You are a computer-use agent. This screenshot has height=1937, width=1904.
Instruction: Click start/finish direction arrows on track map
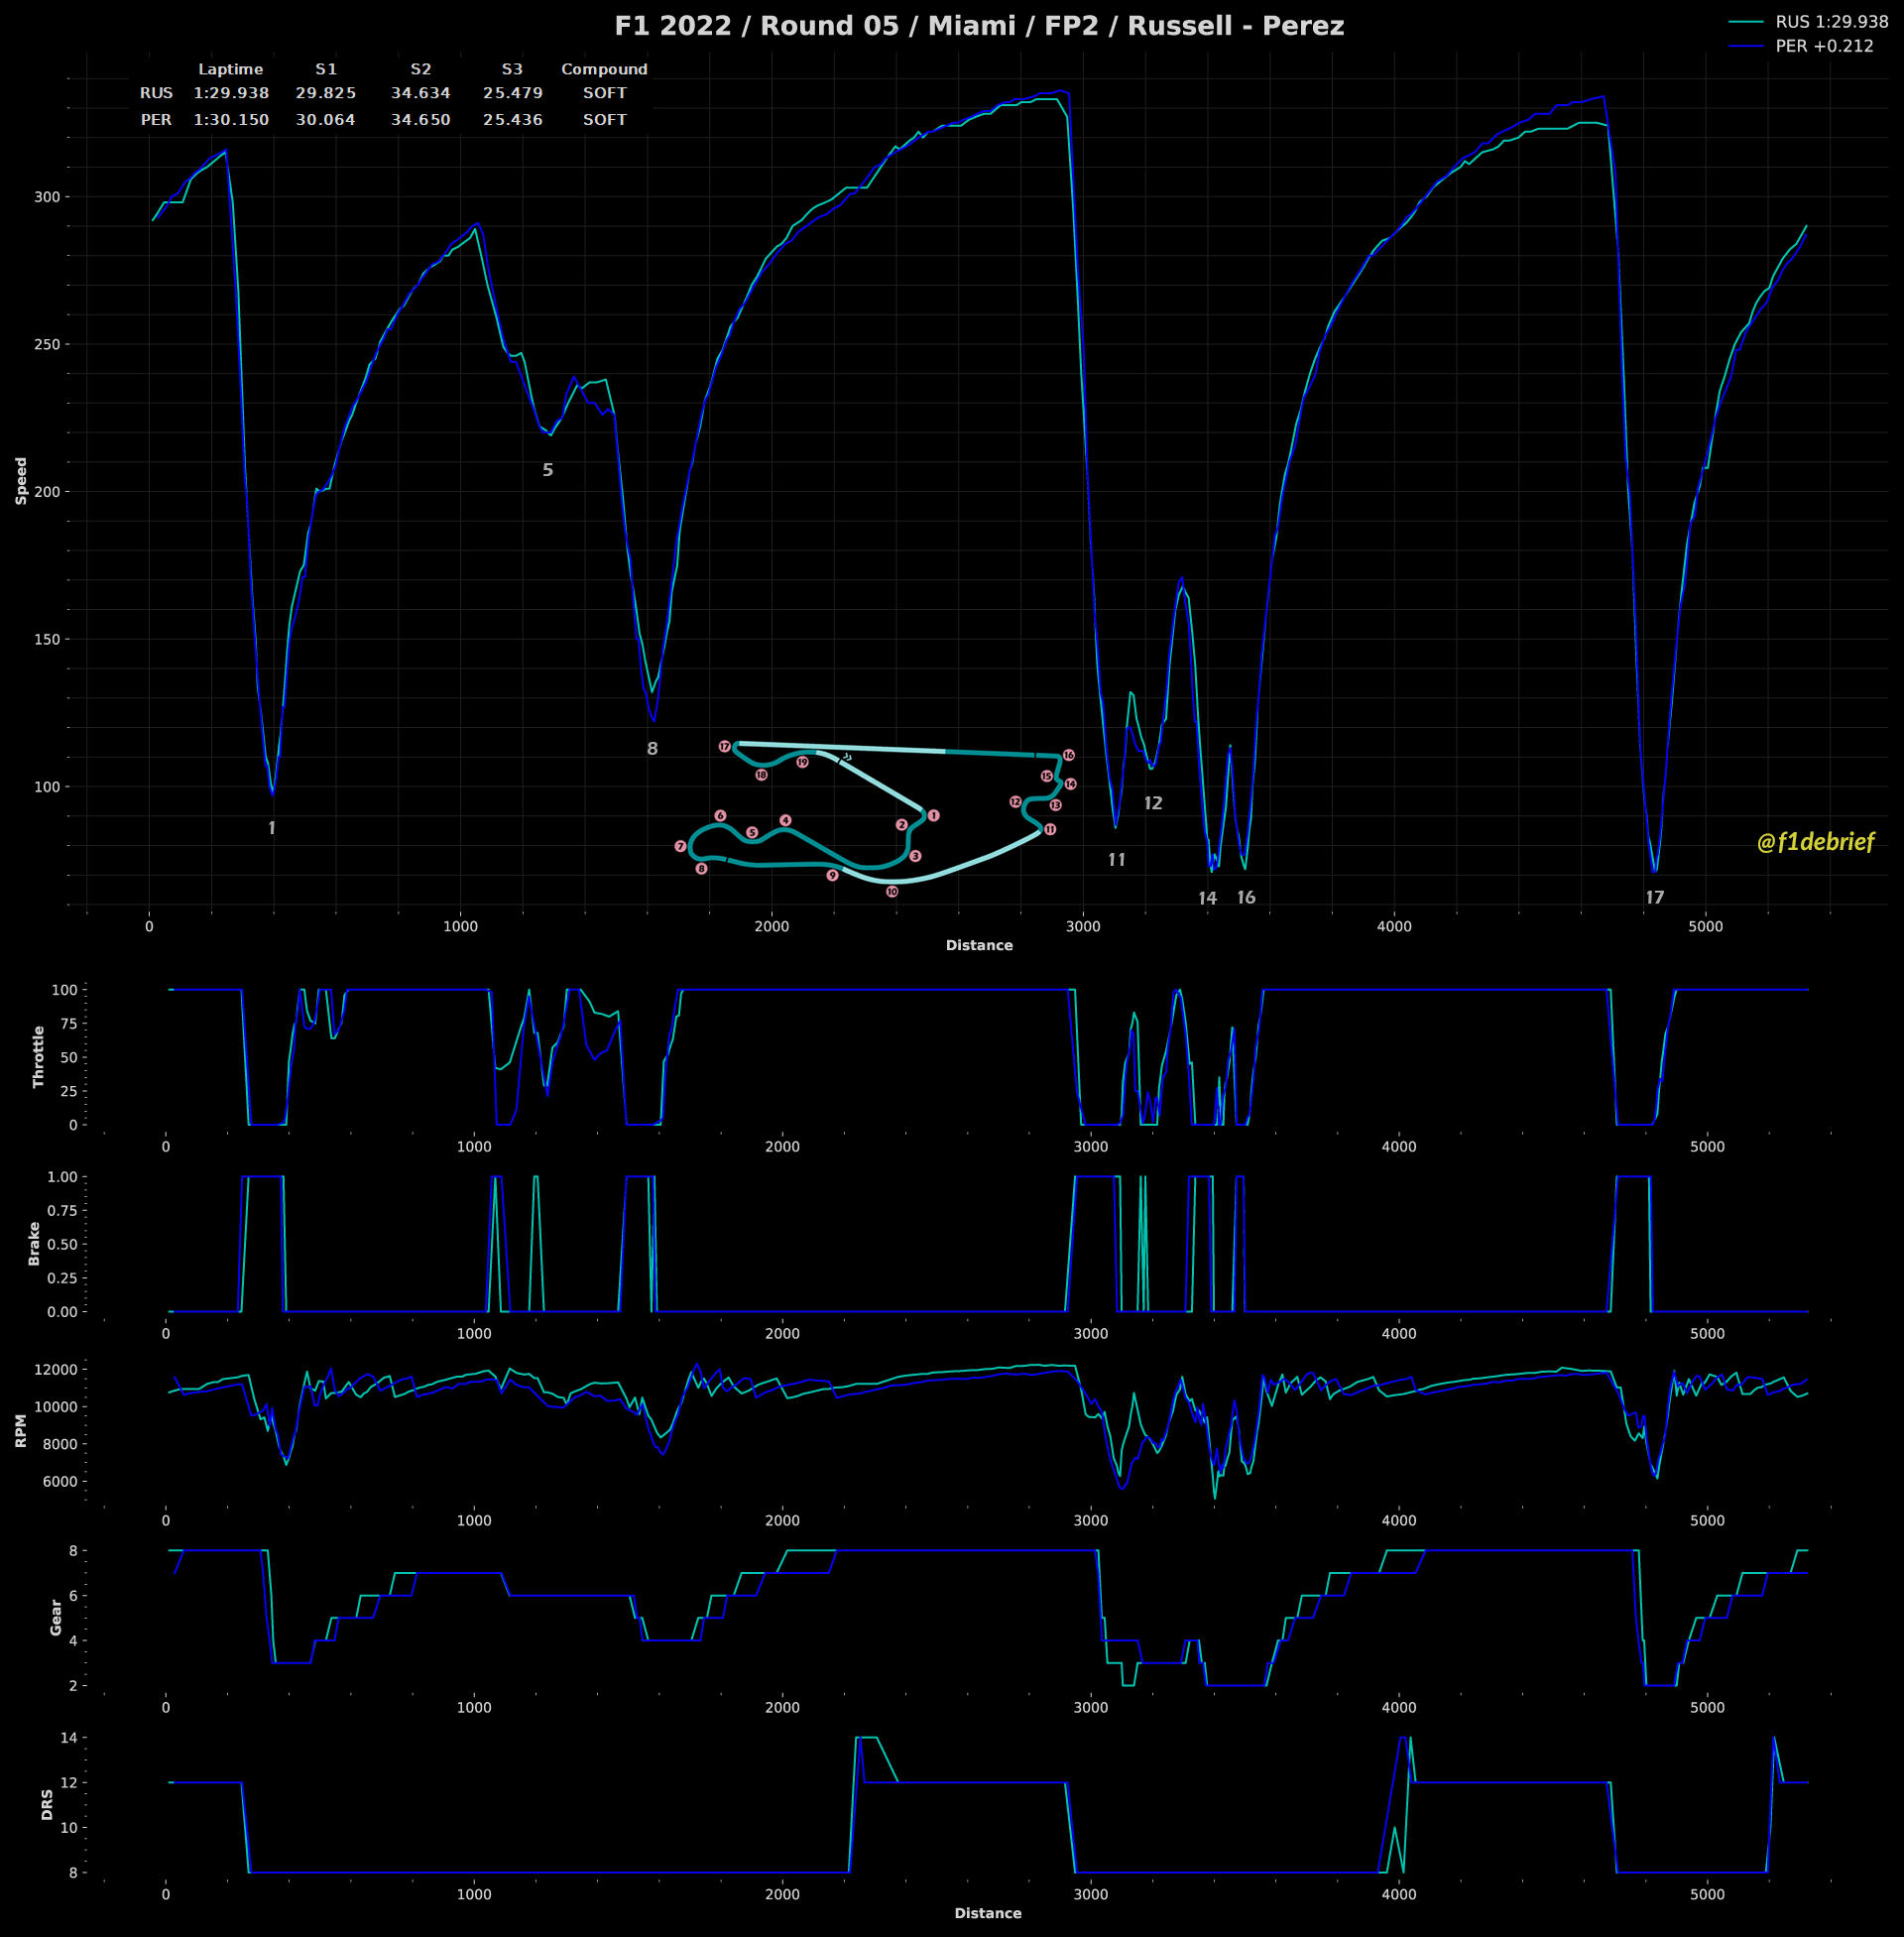click(847, 757)
